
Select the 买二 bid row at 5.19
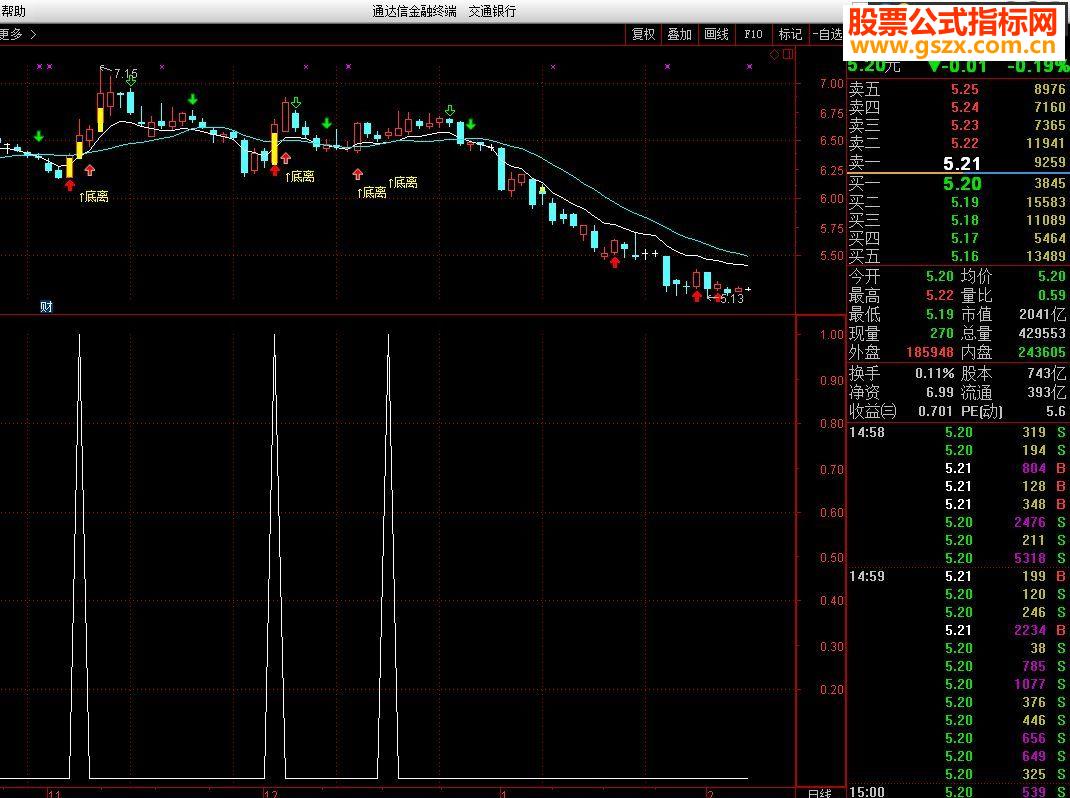(x=957, y=202)
